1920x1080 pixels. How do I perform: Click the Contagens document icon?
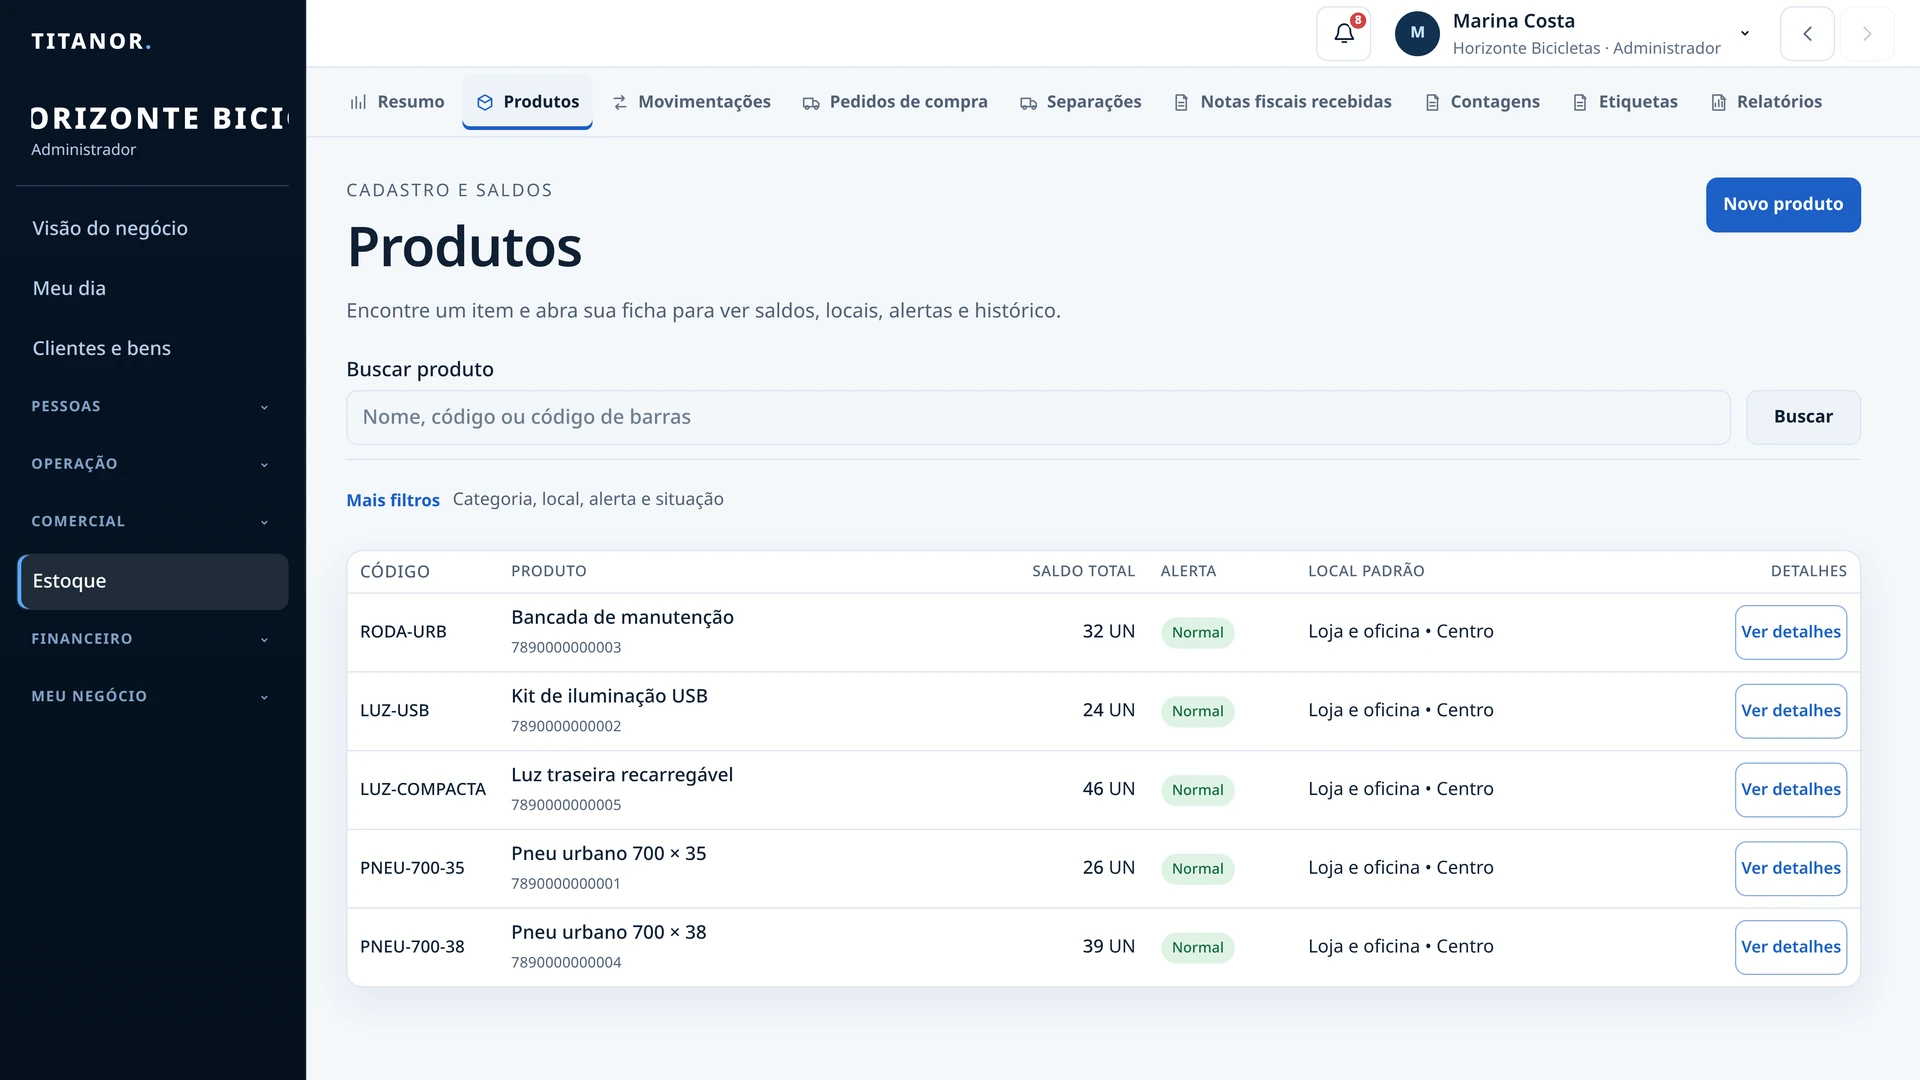(1432, 102)
